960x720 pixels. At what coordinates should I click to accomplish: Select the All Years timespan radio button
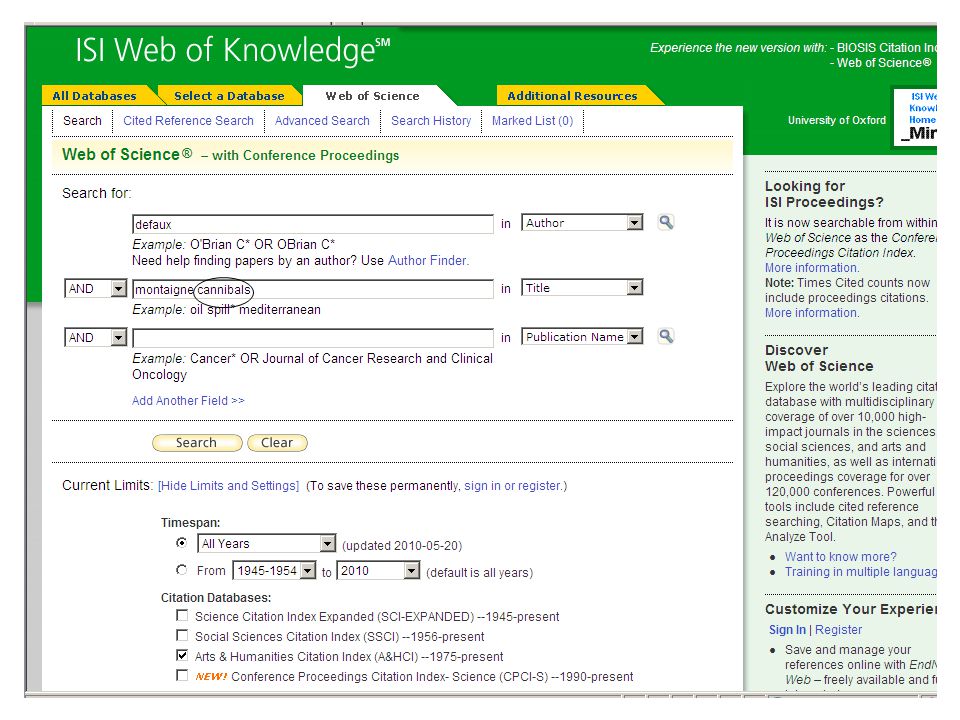182,542
